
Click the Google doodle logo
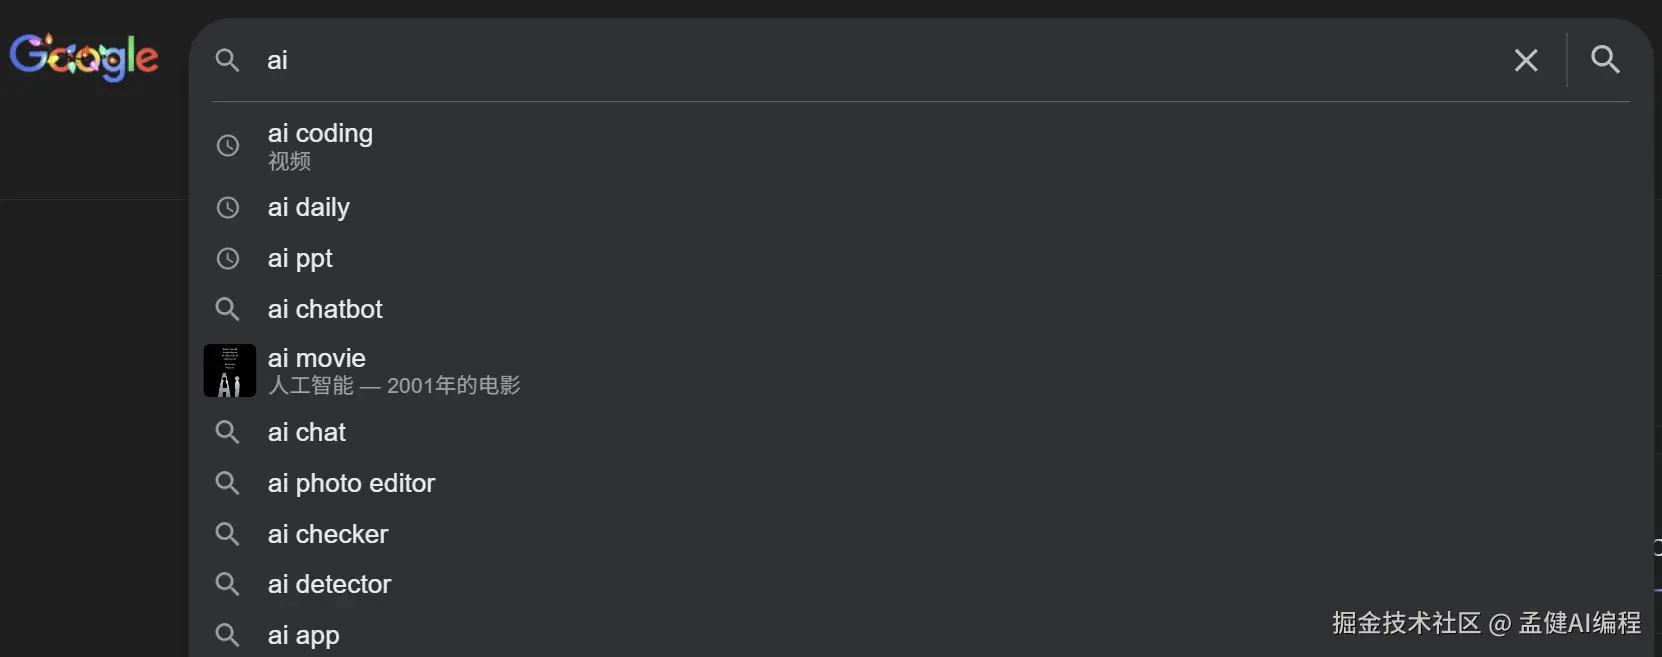(84, 57)
